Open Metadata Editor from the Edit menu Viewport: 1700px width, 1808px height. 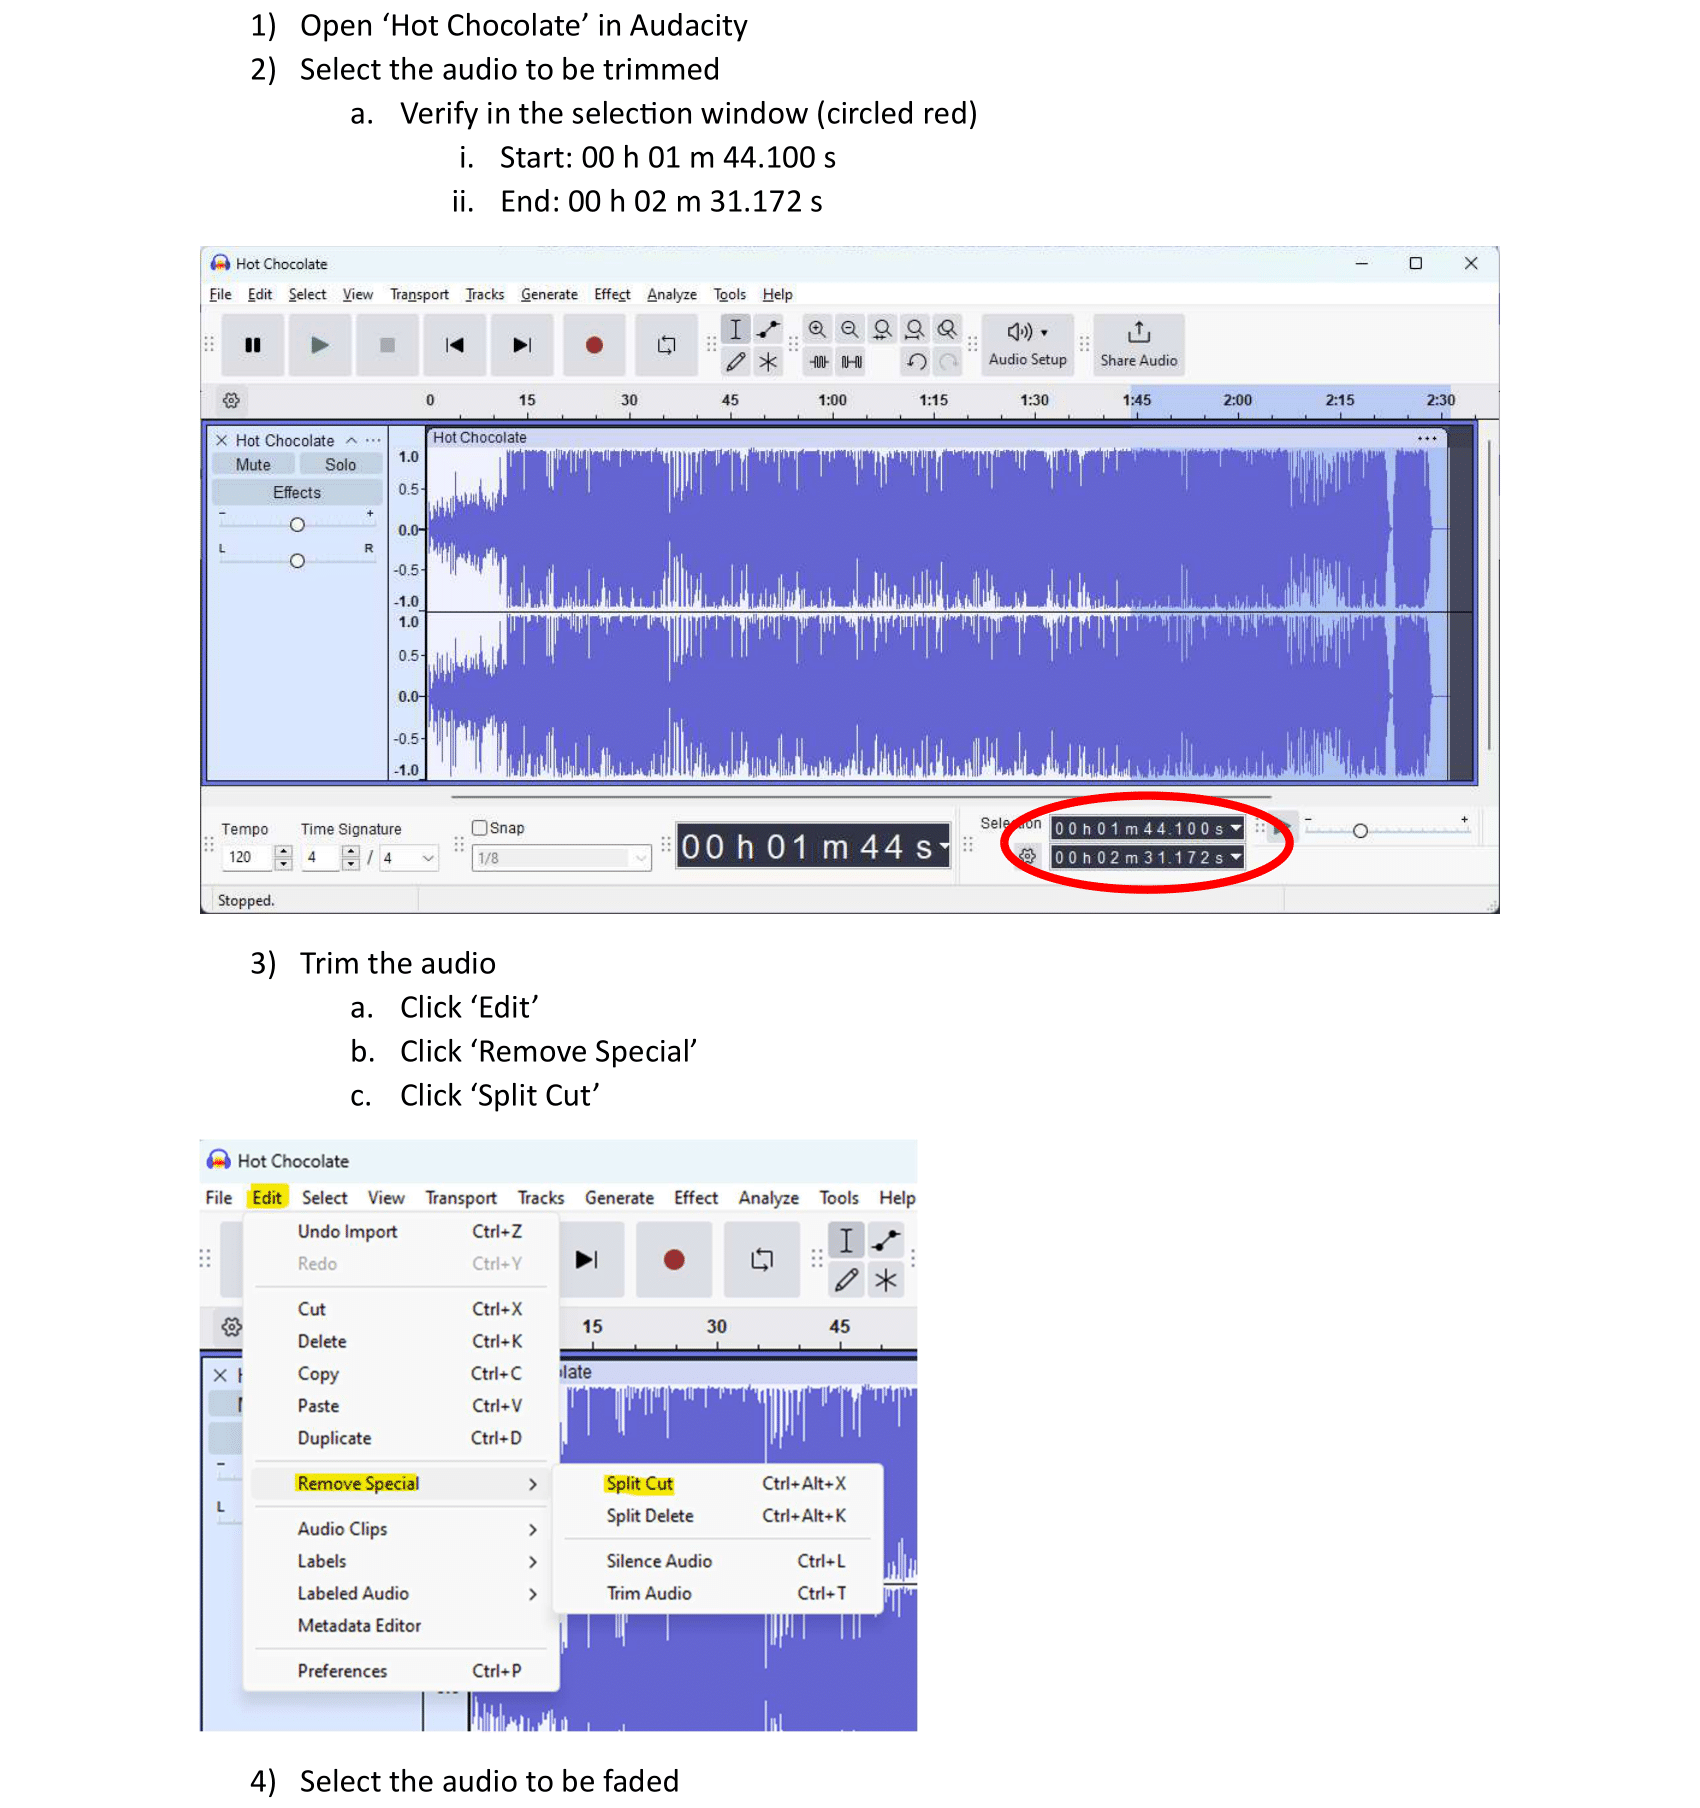point(399,1626)
